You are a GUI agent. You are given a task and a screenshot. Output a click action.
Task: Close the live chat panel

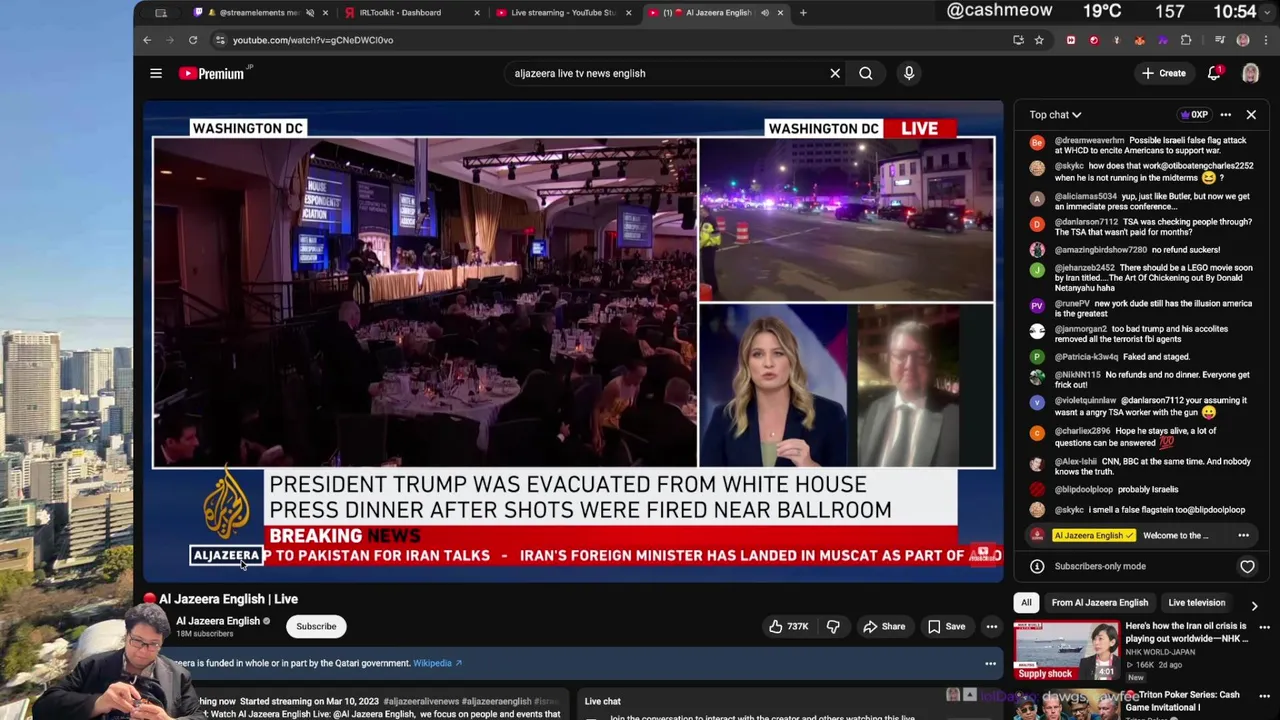tap(1251, 115)
